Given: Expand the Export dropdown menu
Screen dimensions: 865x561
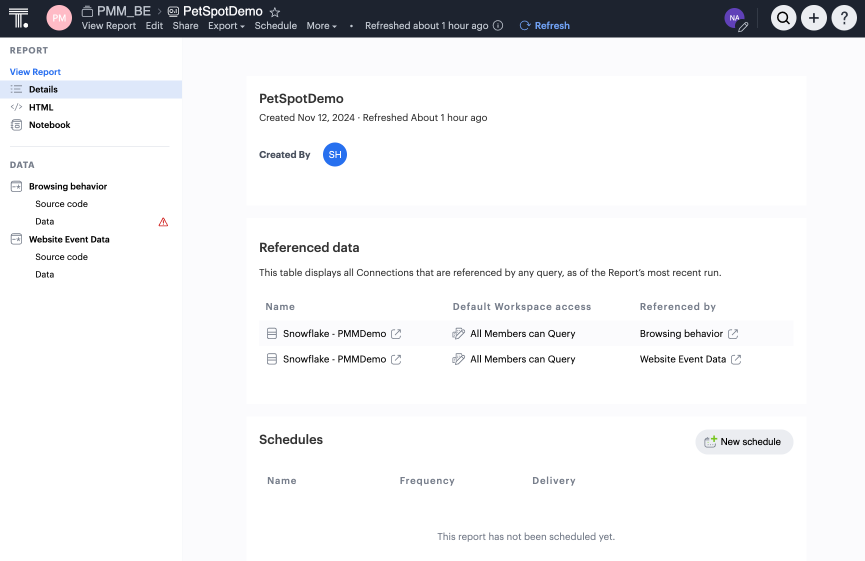Looking at the screenshot, I should point(226,26).
